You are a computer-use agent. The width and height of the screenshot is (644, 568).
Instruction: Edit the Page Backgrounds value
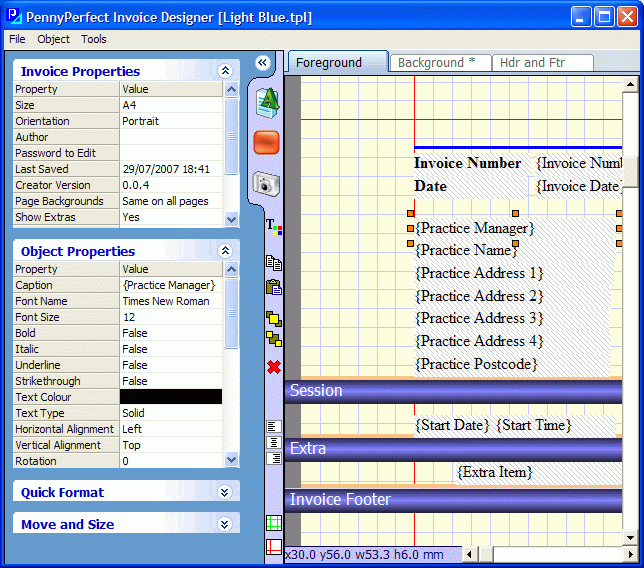click(x=171, y=201)
